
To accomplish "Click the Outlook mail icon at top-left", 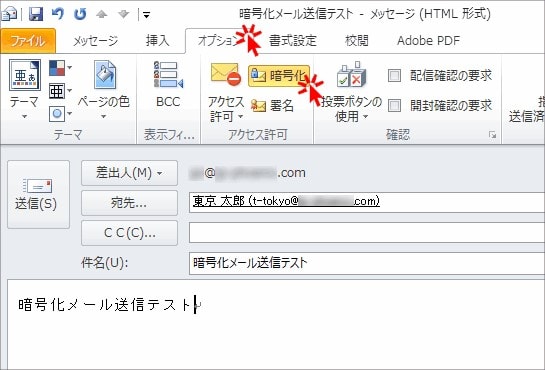I will coord(9,14).
